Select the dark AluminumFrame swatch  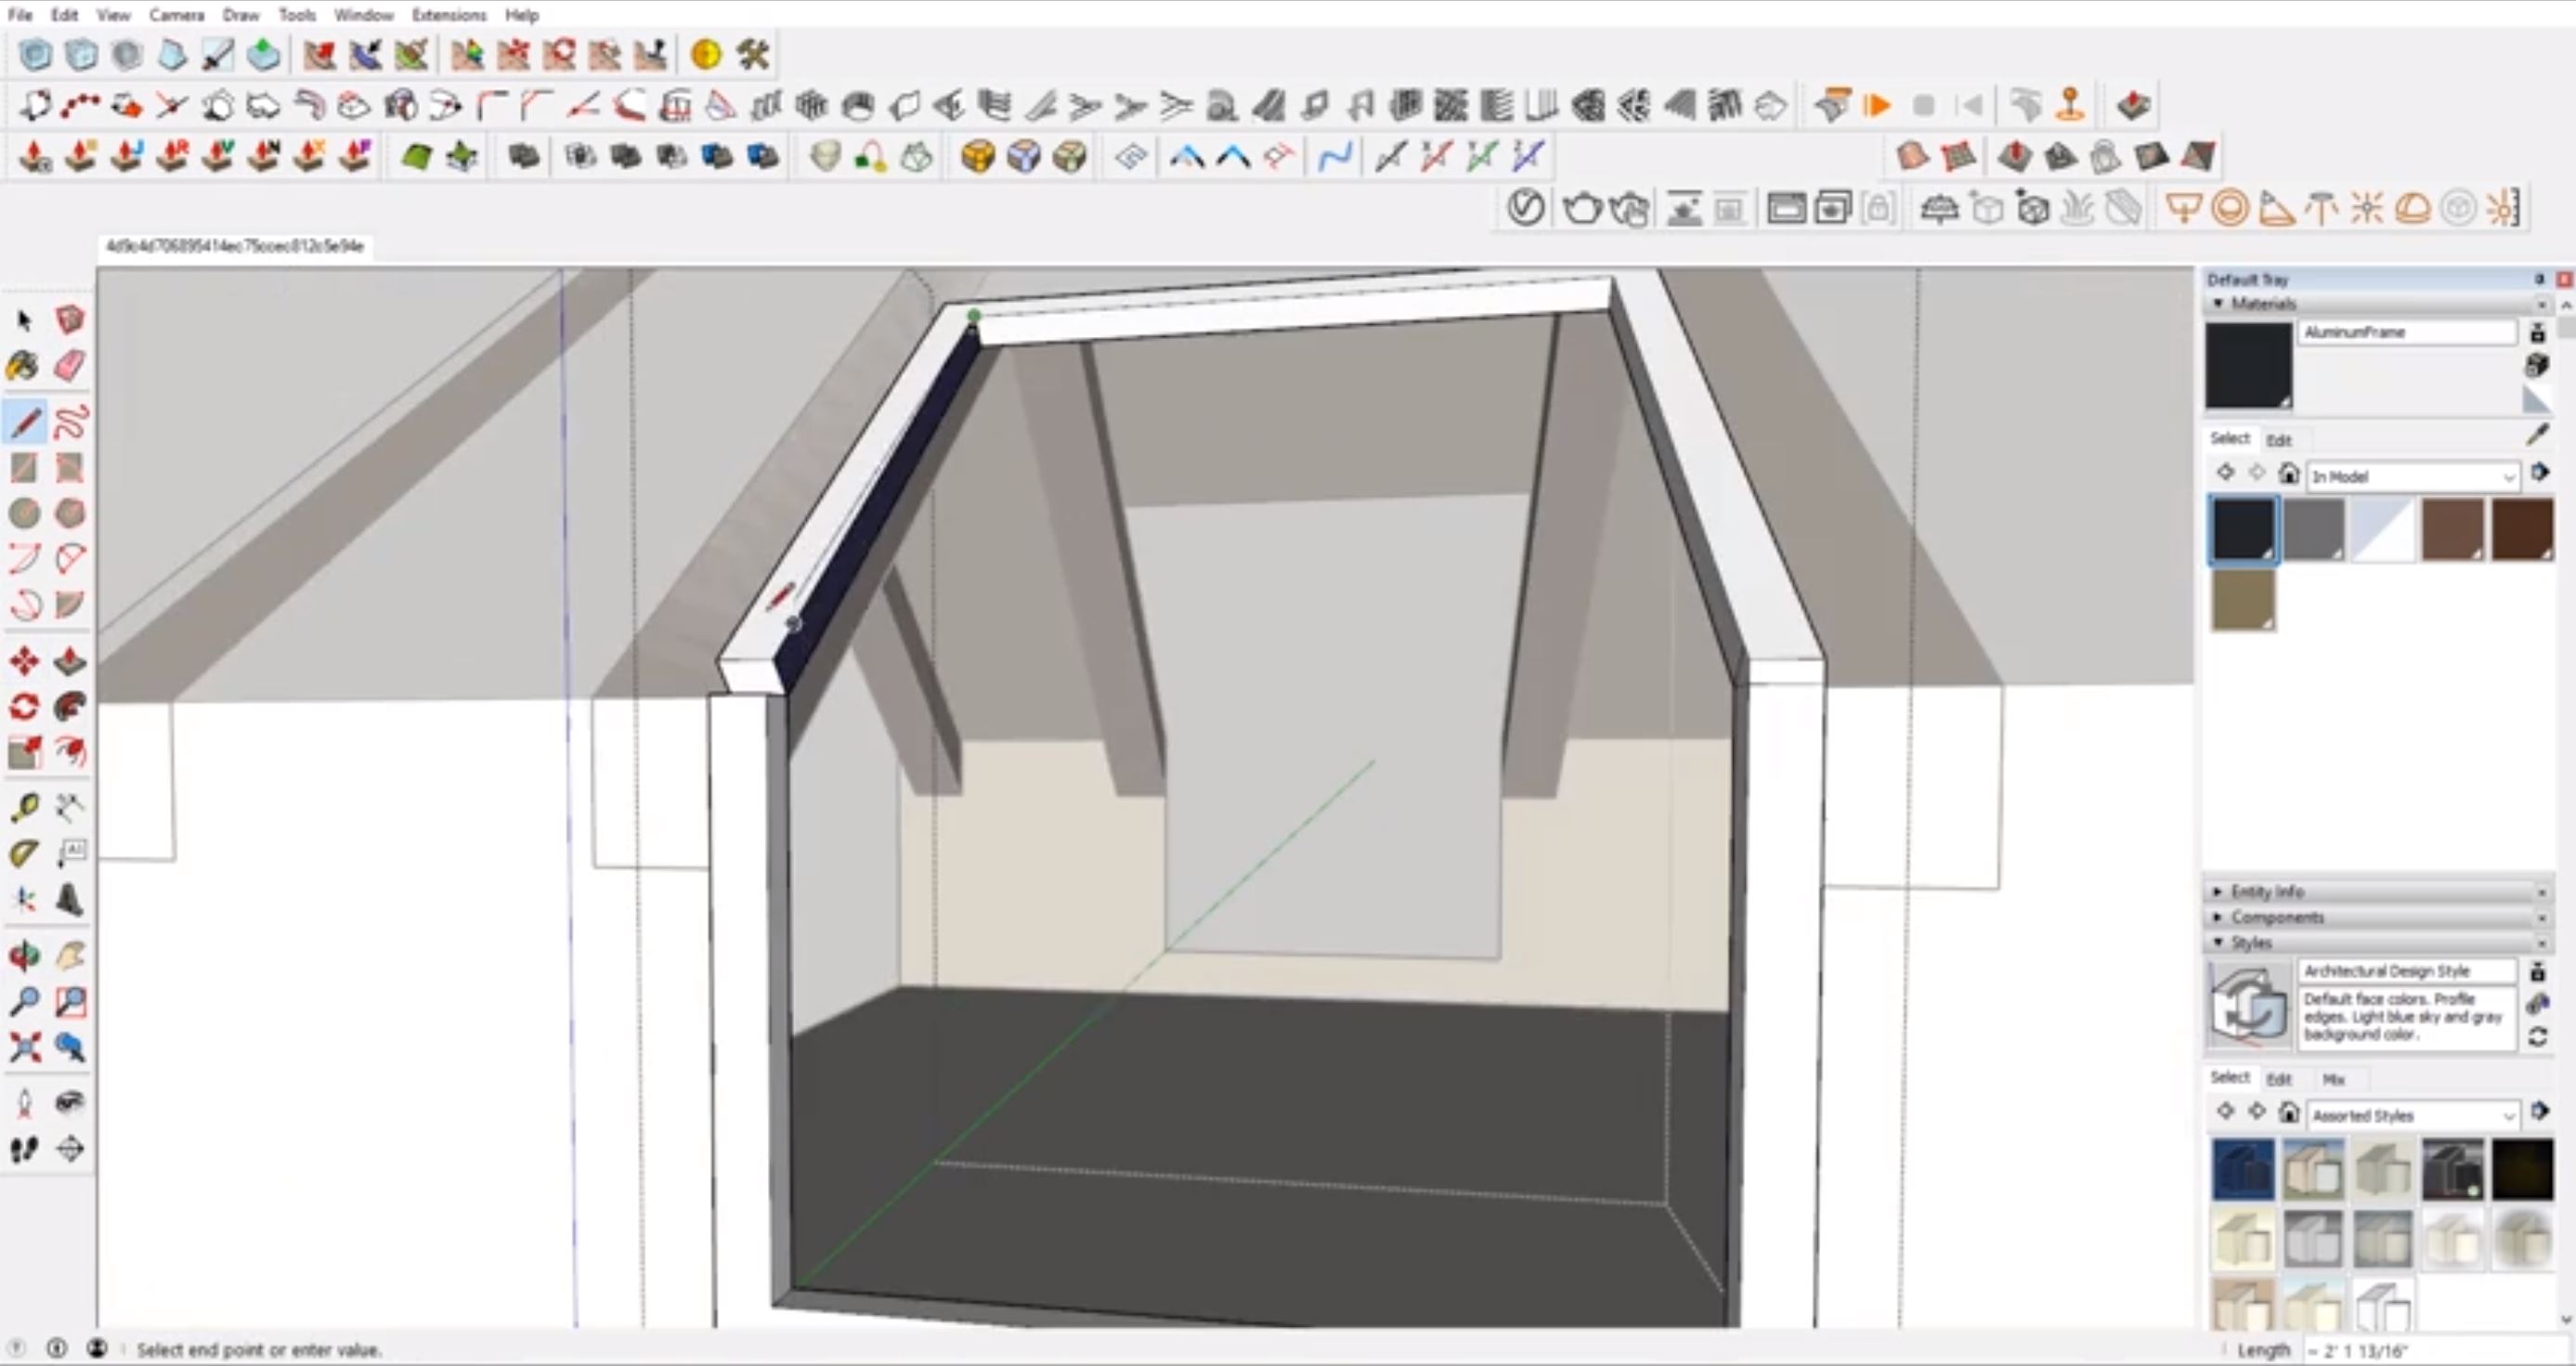click(x=2243, y=530)
